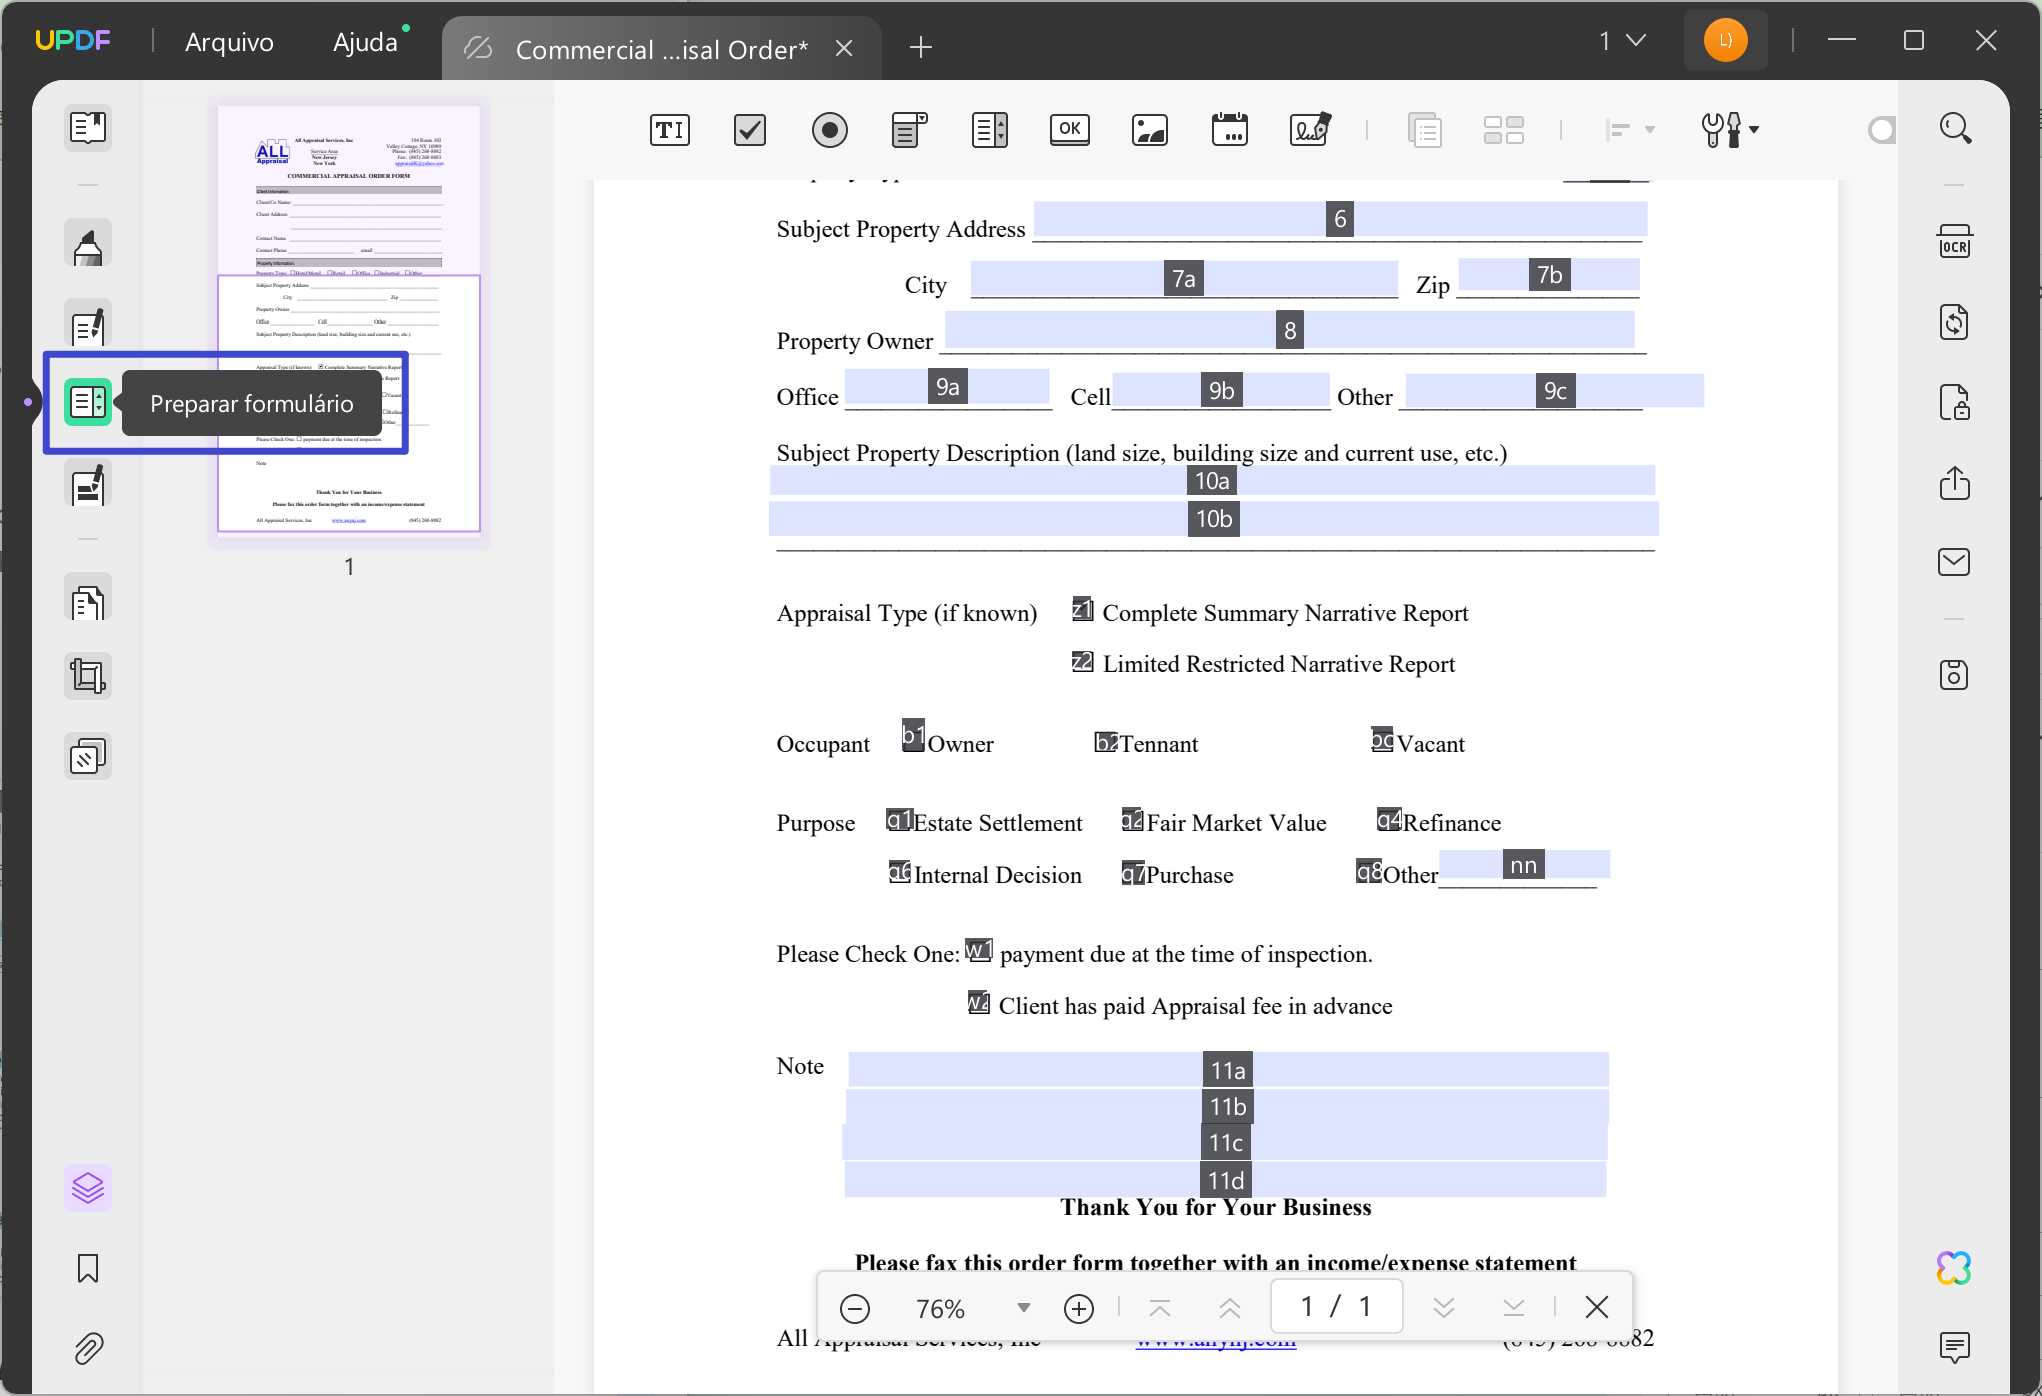This screenshot has width=2042, height=1396.
Task: Open the user account avatar
Action: [x=1725, y=41]
